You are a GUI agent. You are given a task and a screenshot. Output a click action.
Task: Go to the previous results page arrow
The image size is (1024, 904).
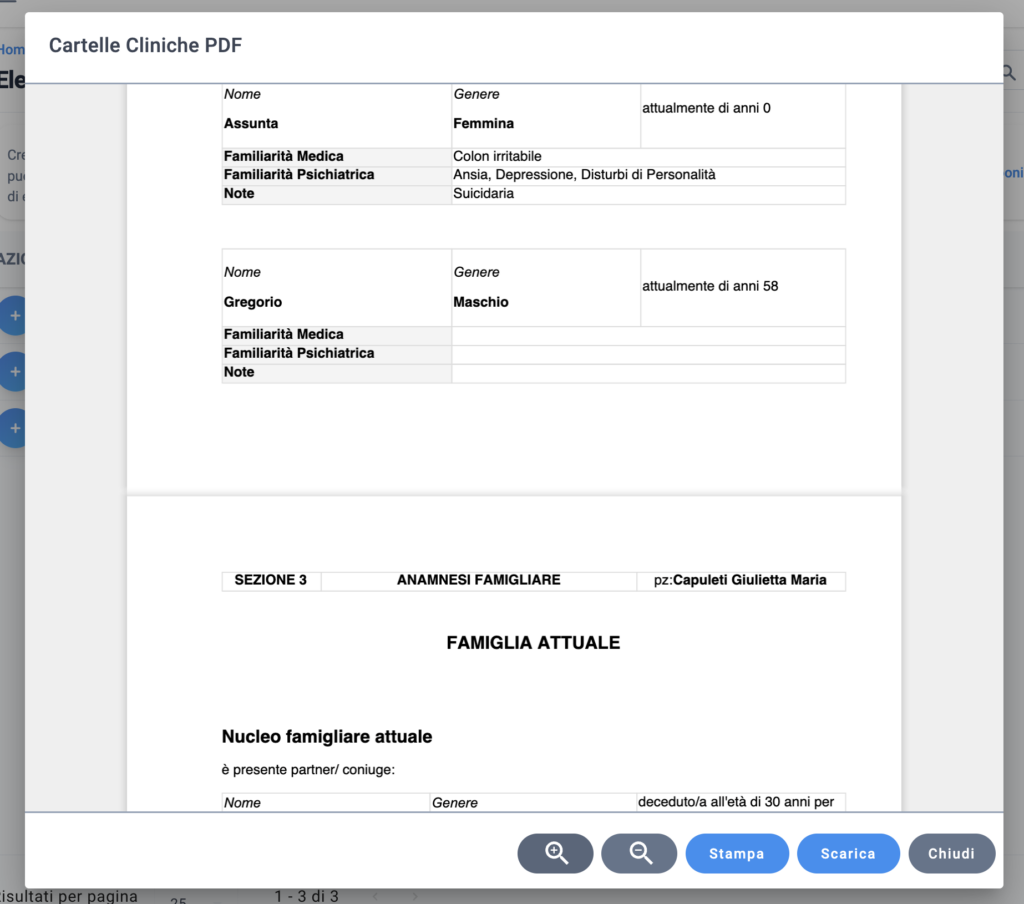point(375,896)
